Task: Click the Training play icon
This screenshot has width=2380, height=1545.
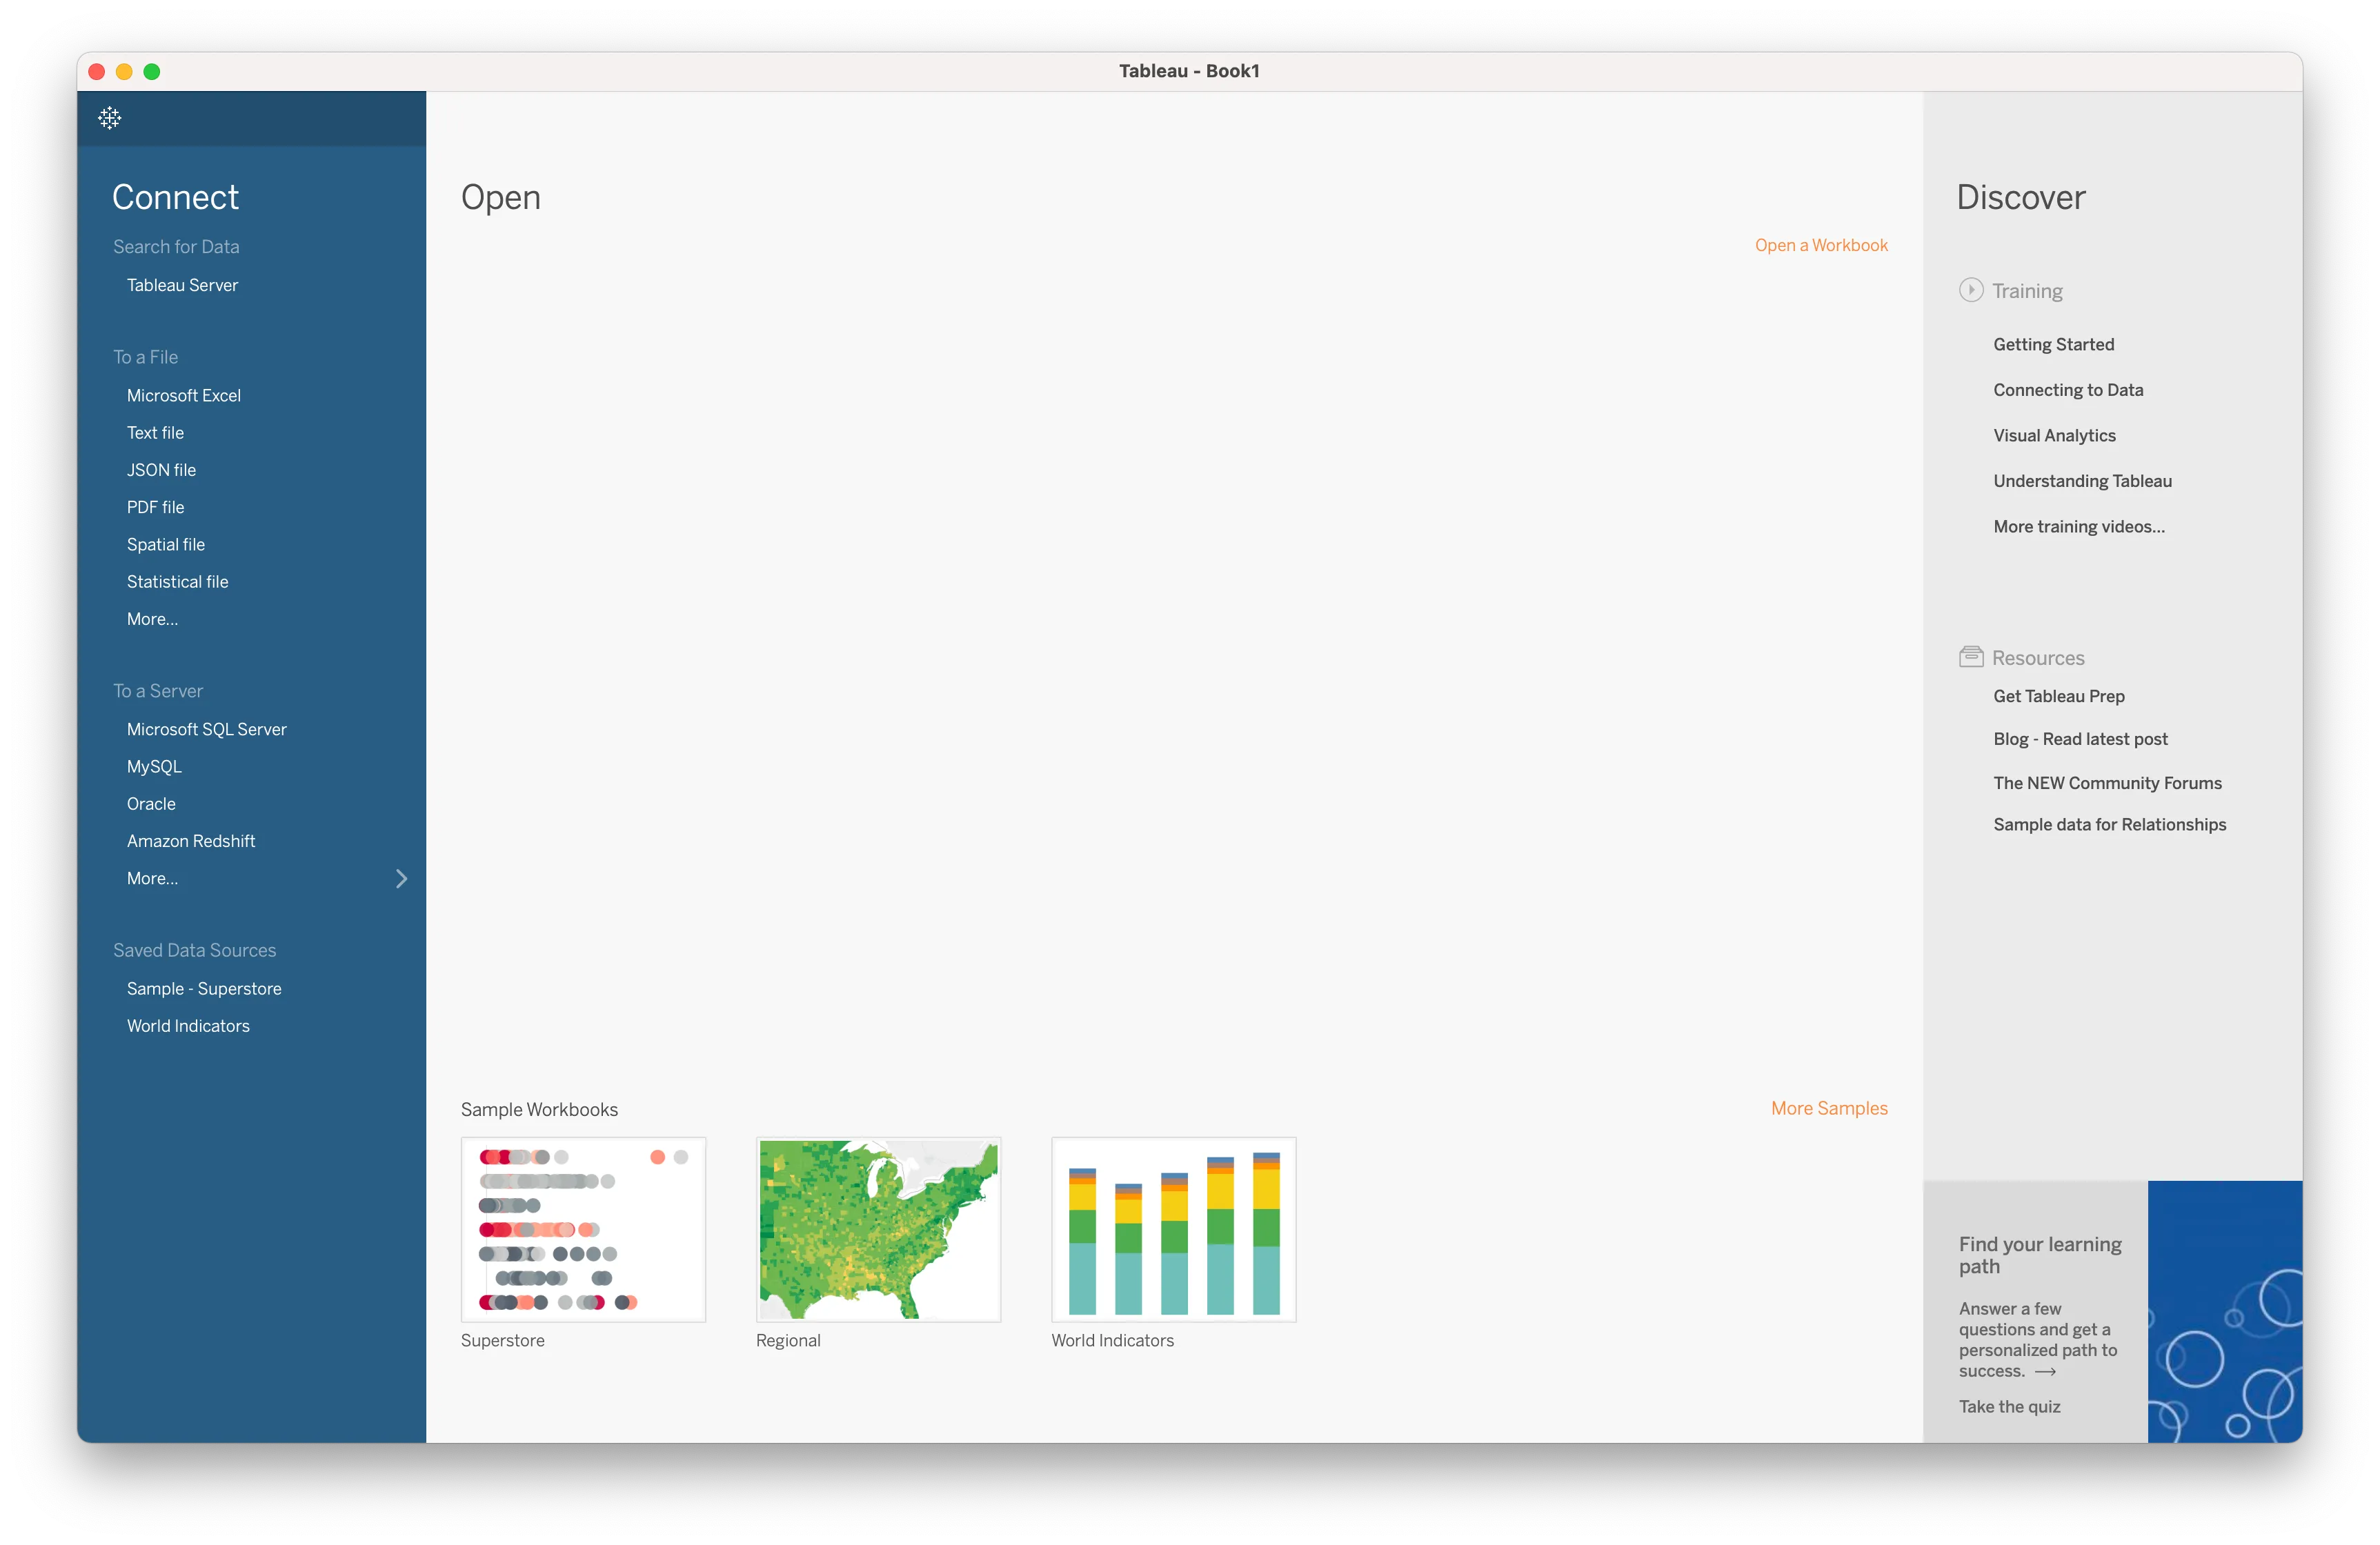Action: click(x=1970, y=290)
